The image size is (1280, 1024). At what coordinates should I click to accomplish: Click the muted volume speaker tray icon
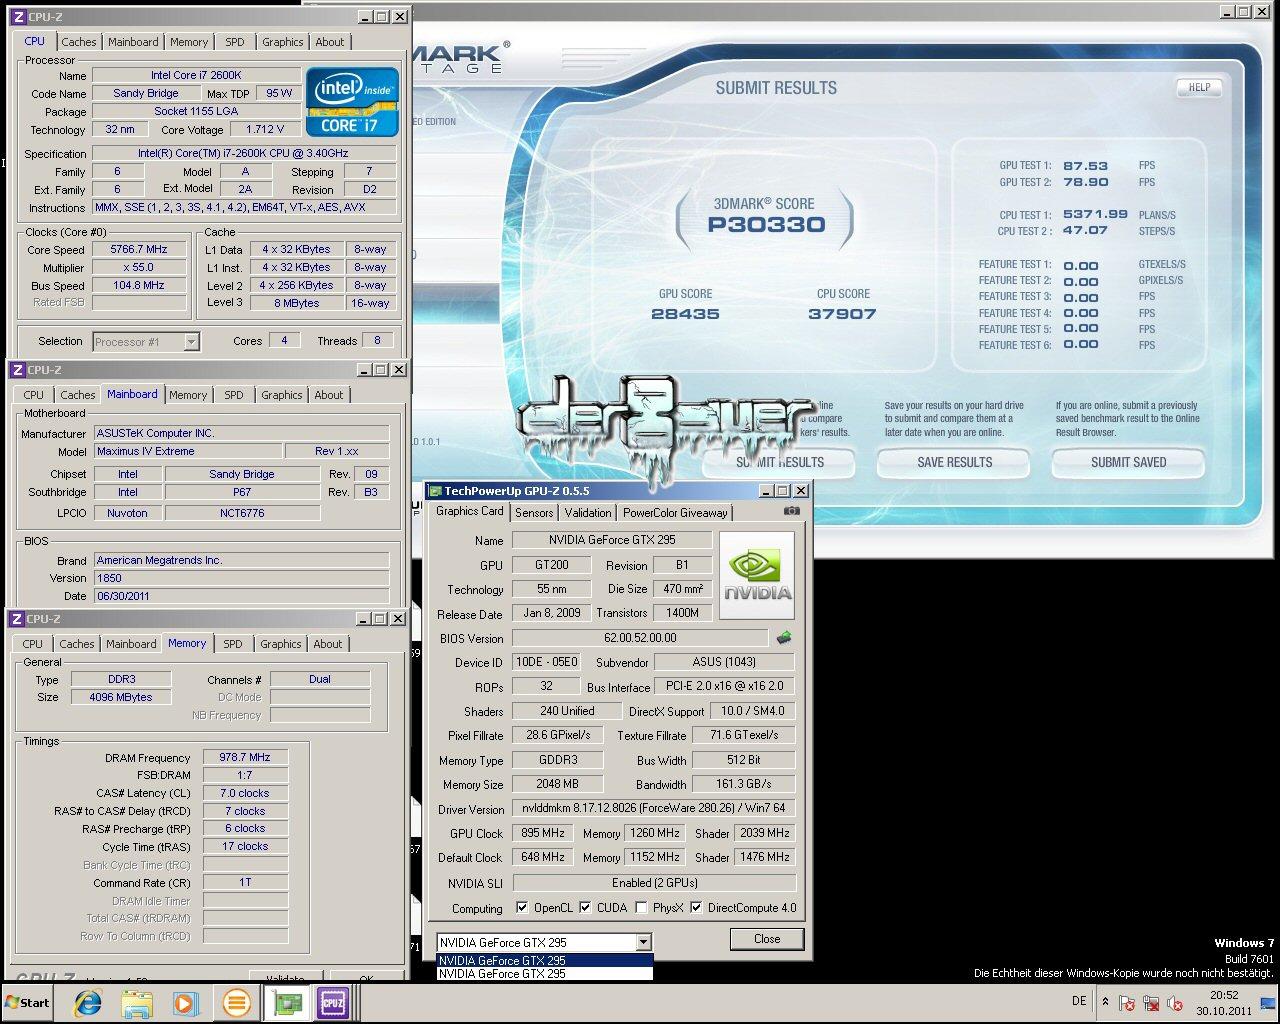point(1175,1003)
